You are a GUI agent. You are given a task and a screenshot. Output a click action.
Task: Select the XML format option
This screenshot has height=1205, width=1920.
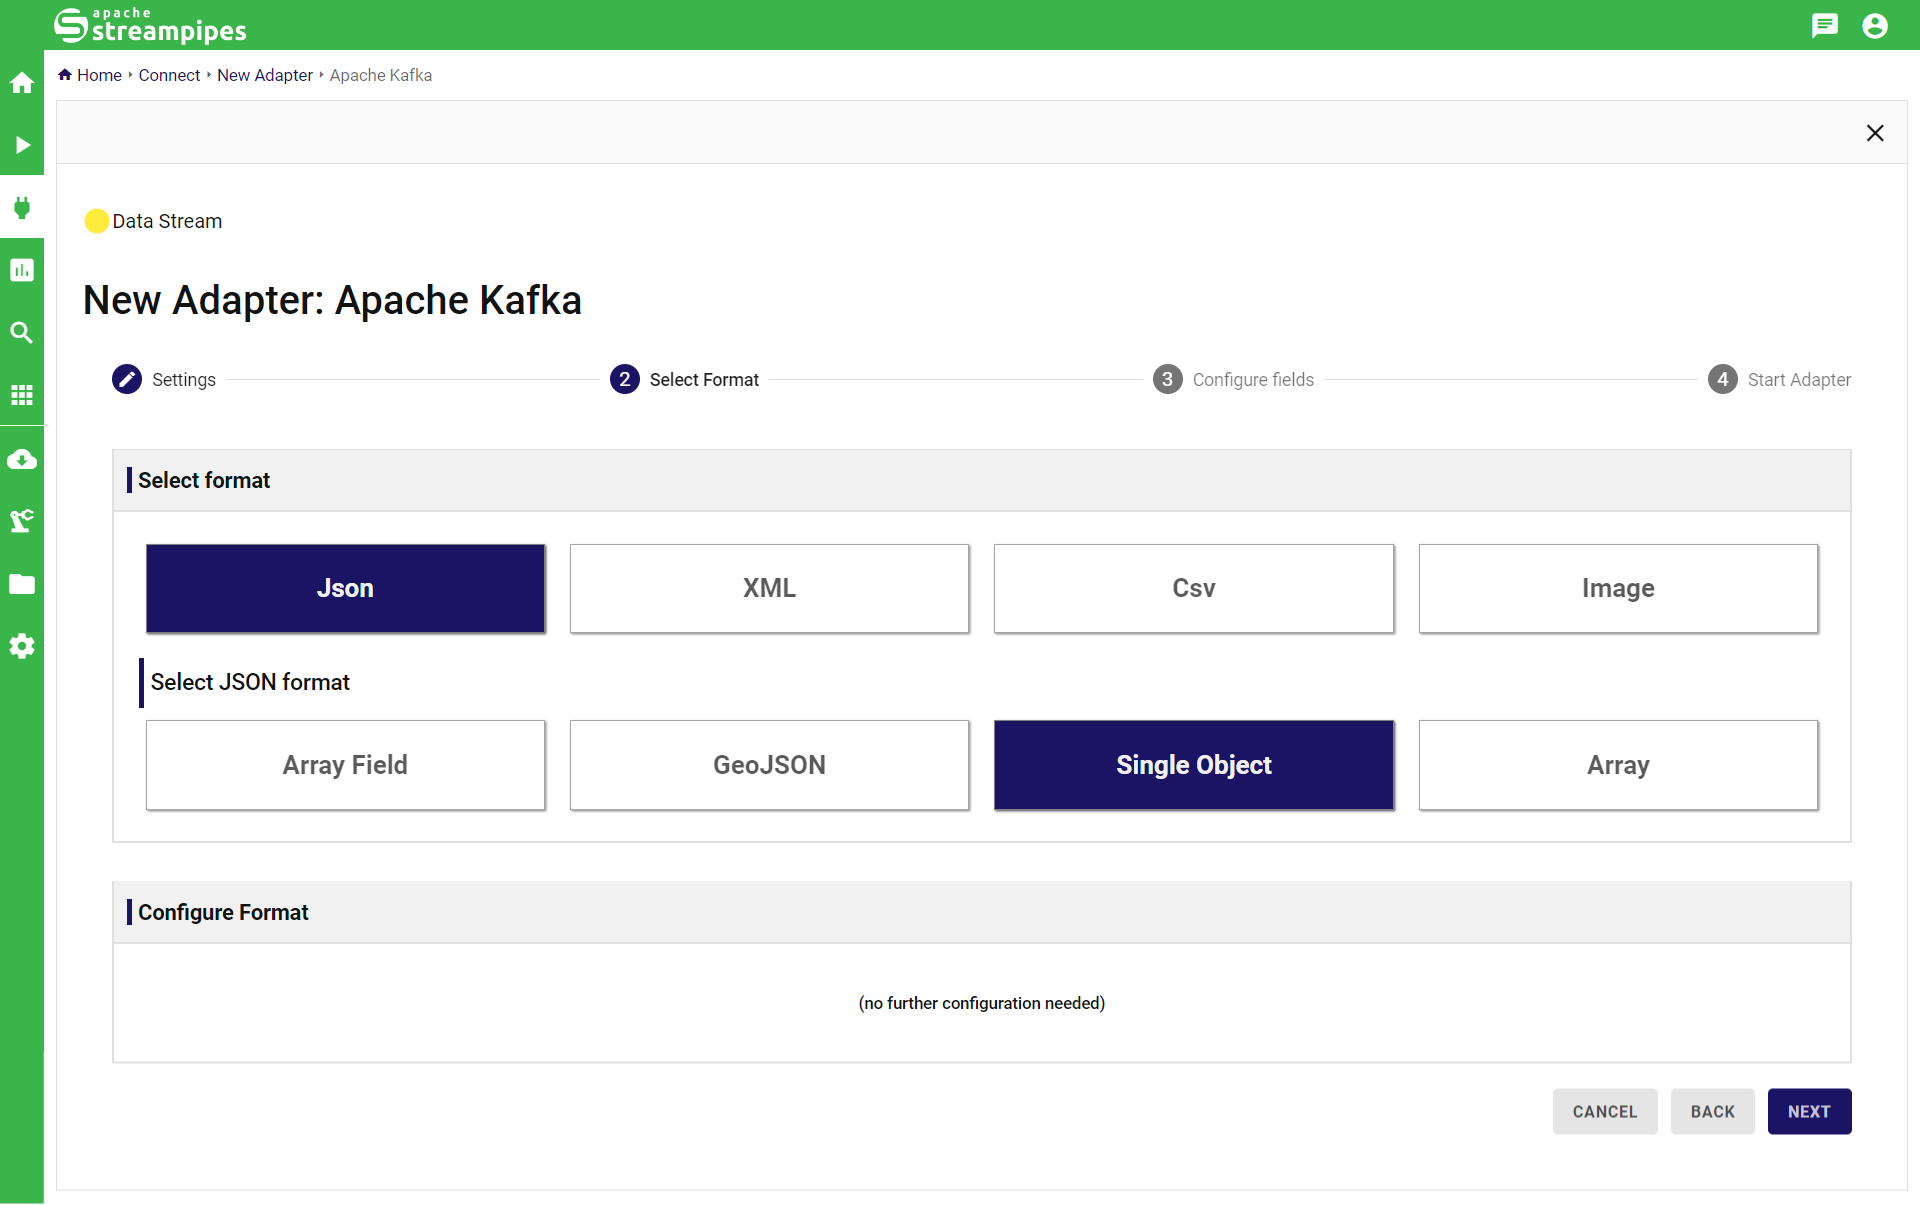pos(769,588)
